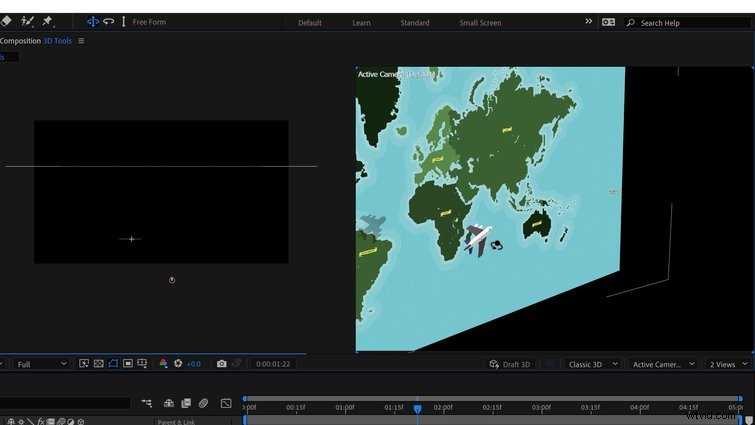
Task: Click the adjustment layer column header
Action: 71,422
